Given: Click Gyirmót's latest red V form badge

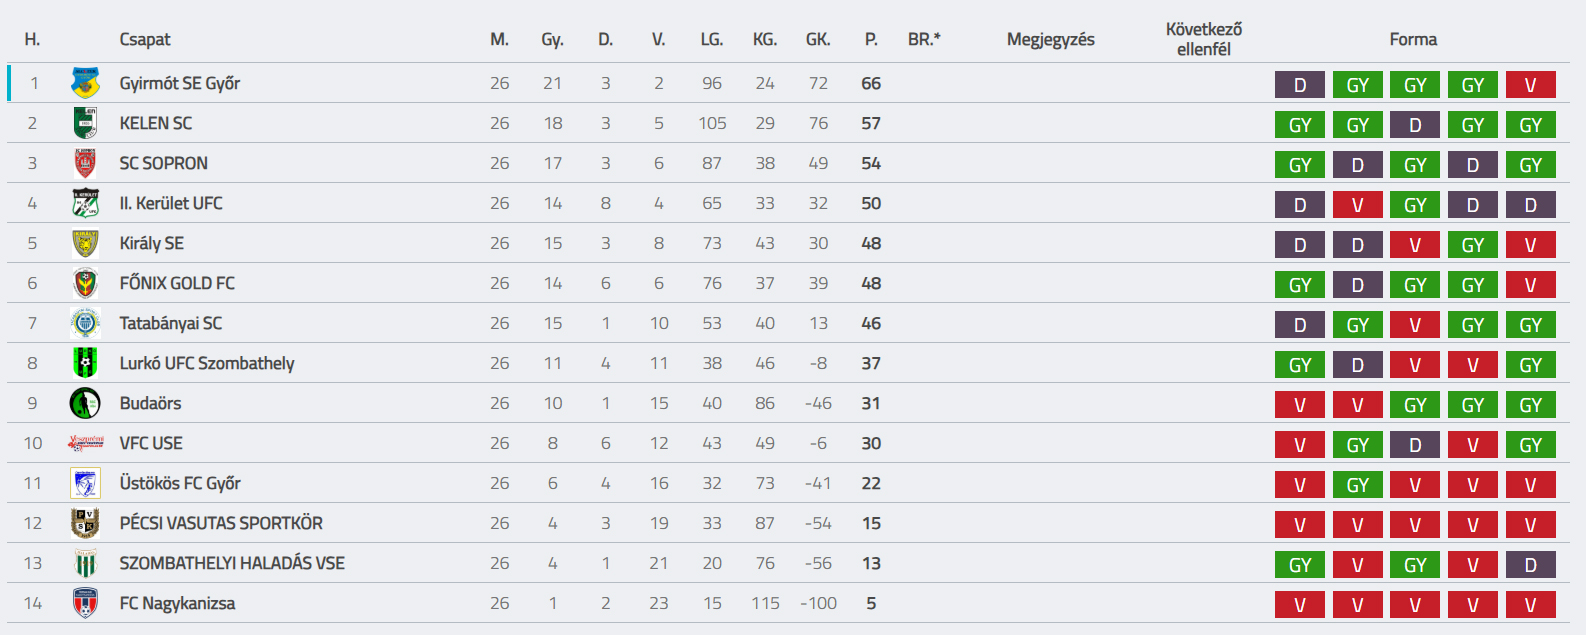Looking at the screenshot, I should click(1530, 85).
